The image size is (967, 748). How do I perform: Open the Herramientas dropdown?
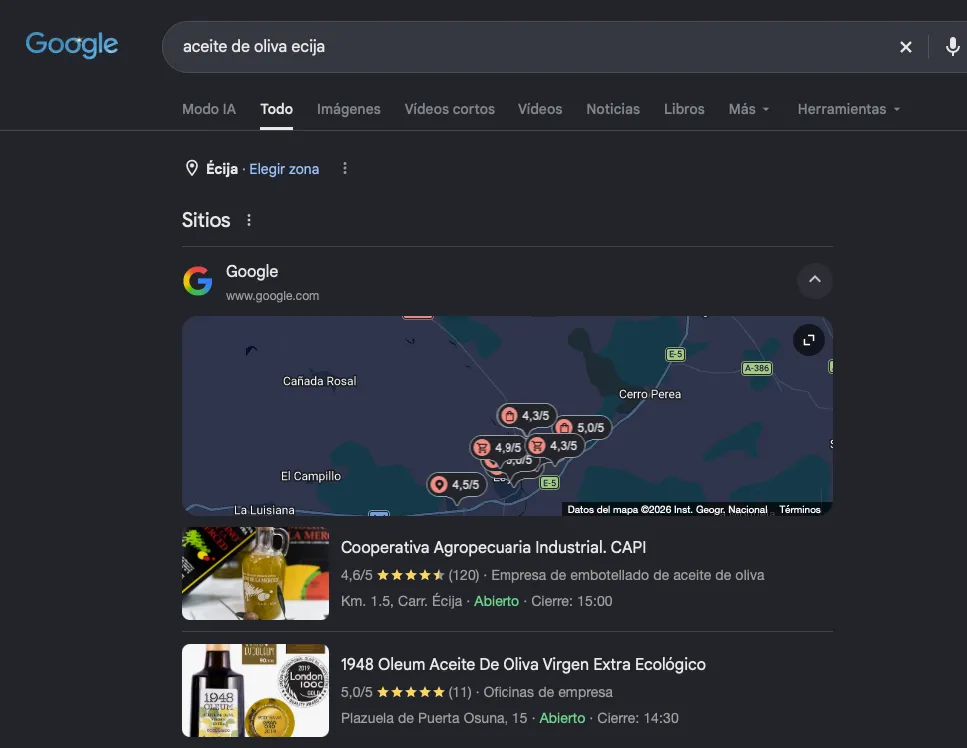(849, 109)
